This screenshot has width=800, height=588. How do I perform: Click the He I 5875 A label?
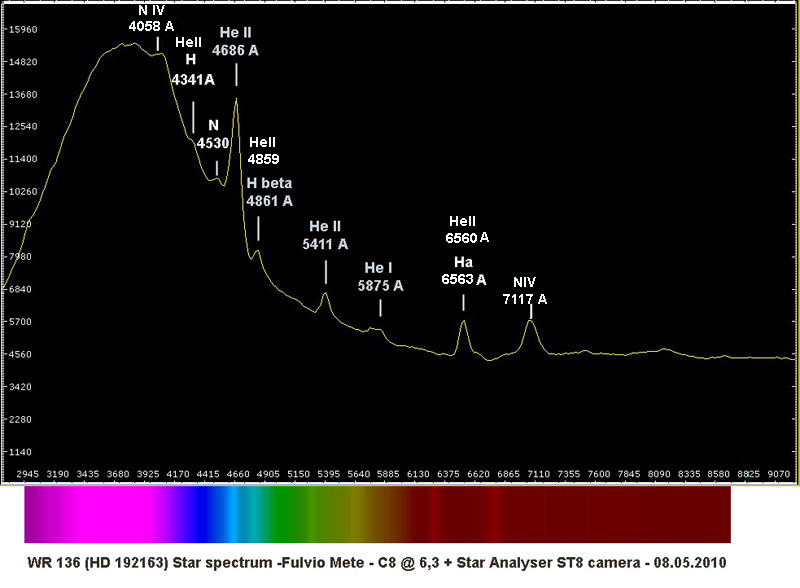380,277
